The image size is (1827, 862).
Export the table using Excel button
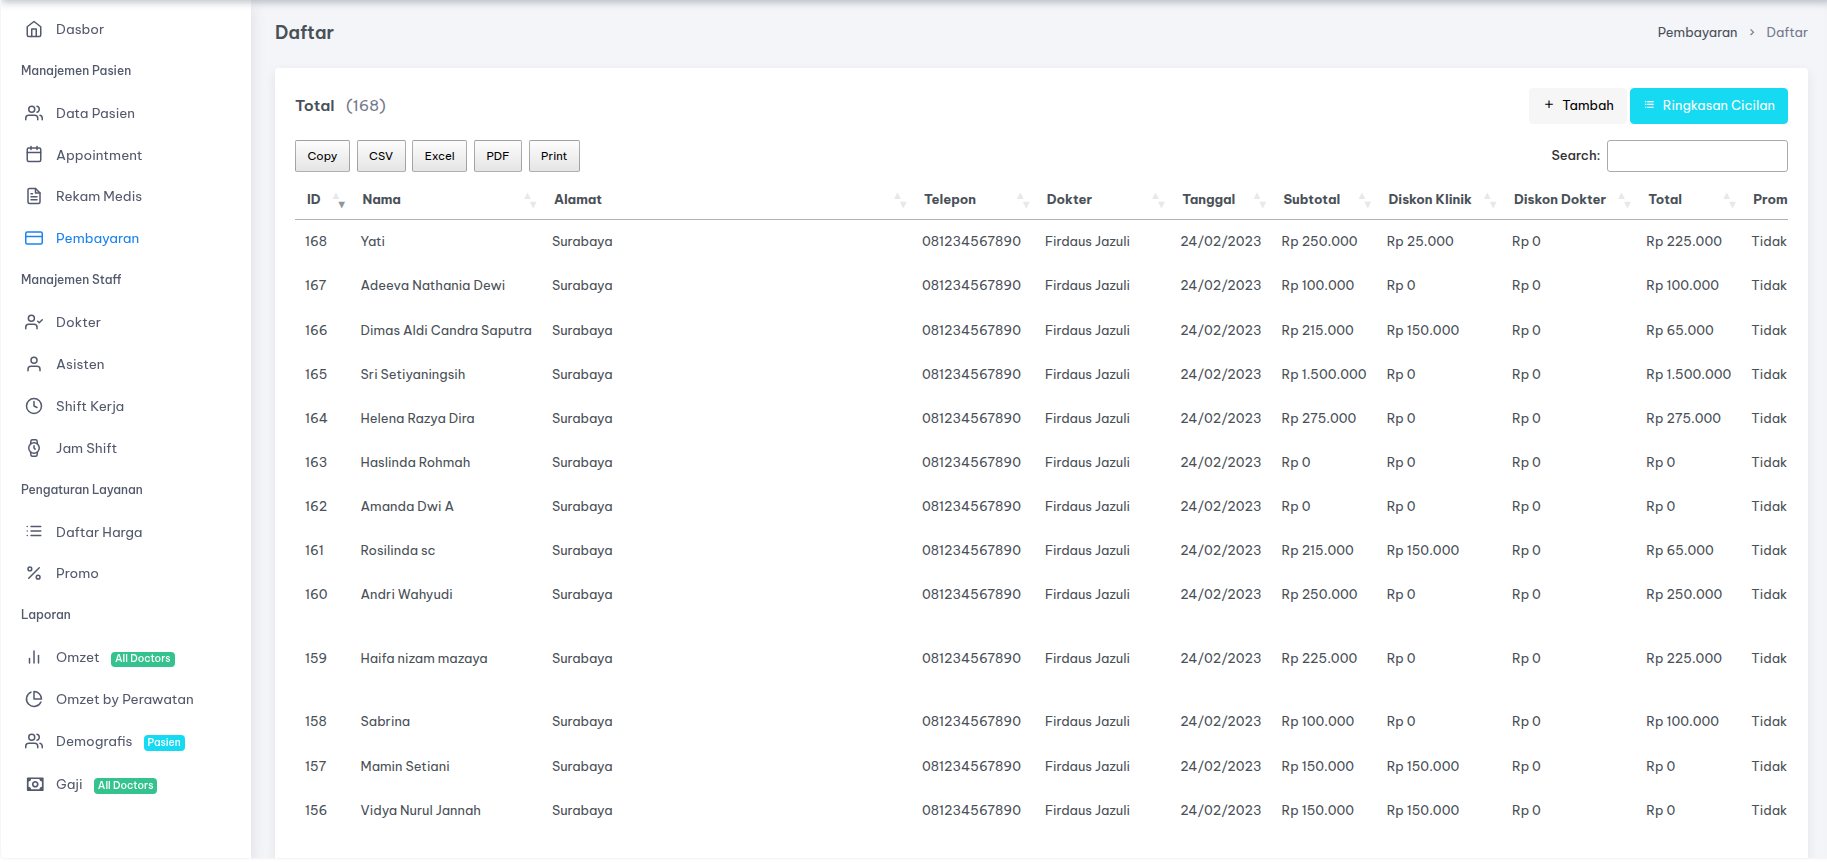point(439,156)
